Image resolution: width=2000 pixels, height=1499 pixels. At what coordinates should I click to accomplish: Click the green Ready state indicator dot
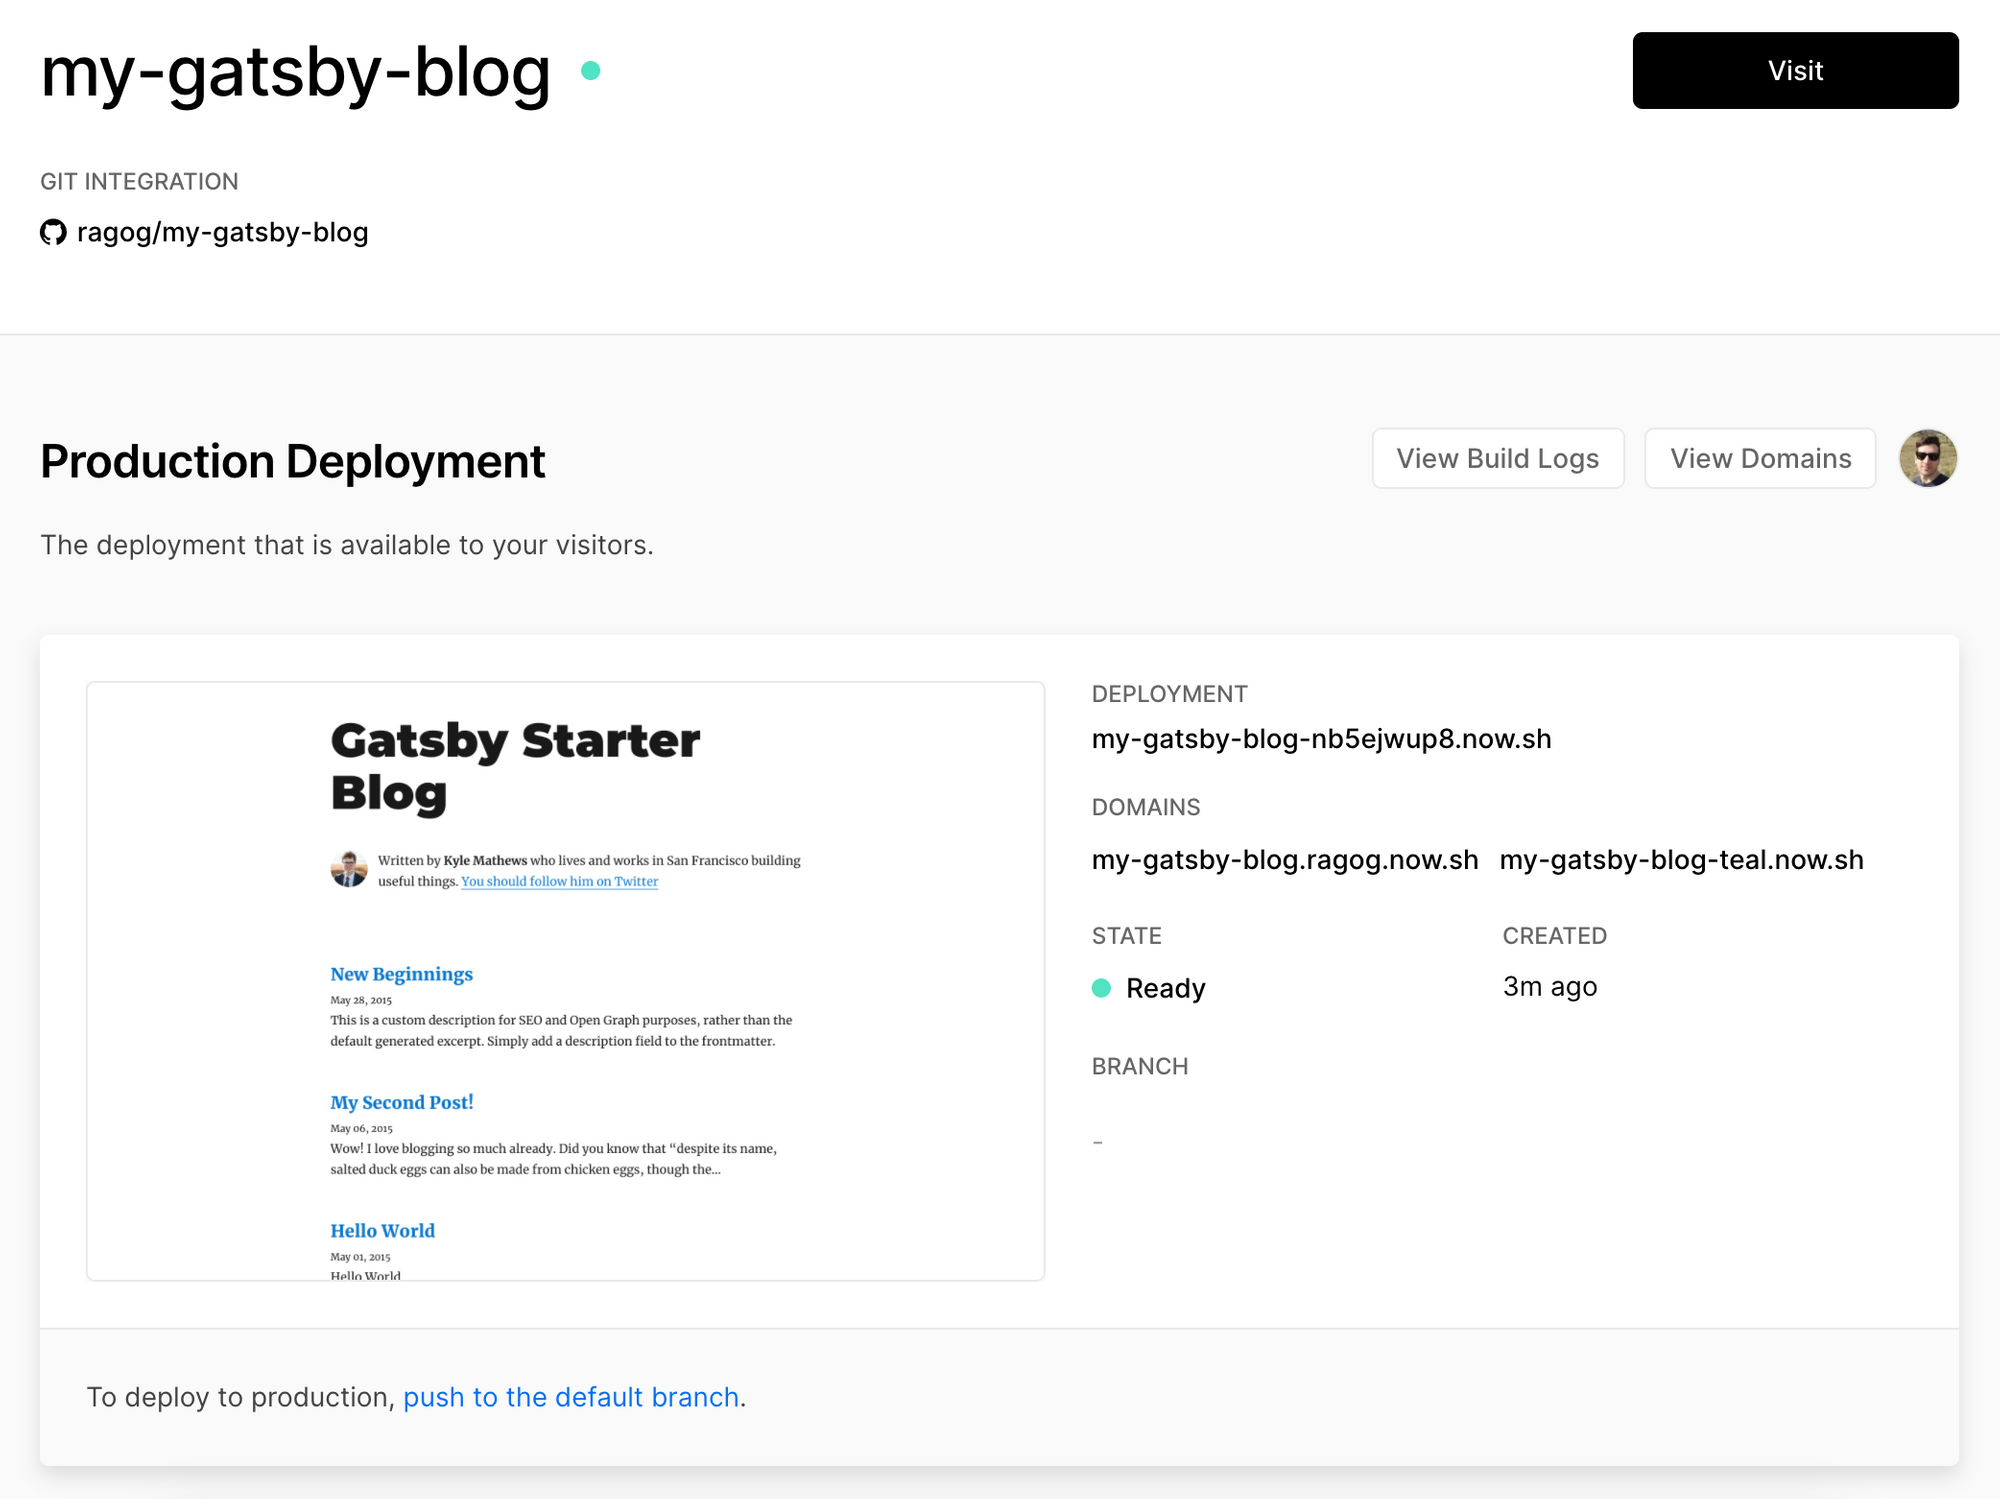[1102, 988]
